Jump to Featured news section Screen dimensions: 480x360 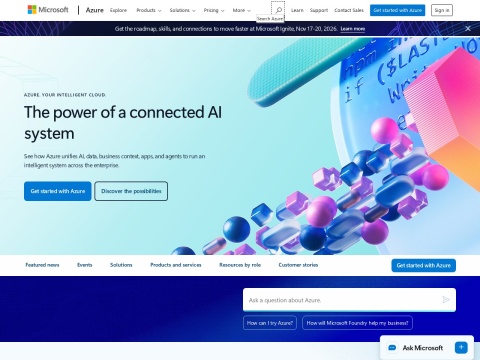42,265
